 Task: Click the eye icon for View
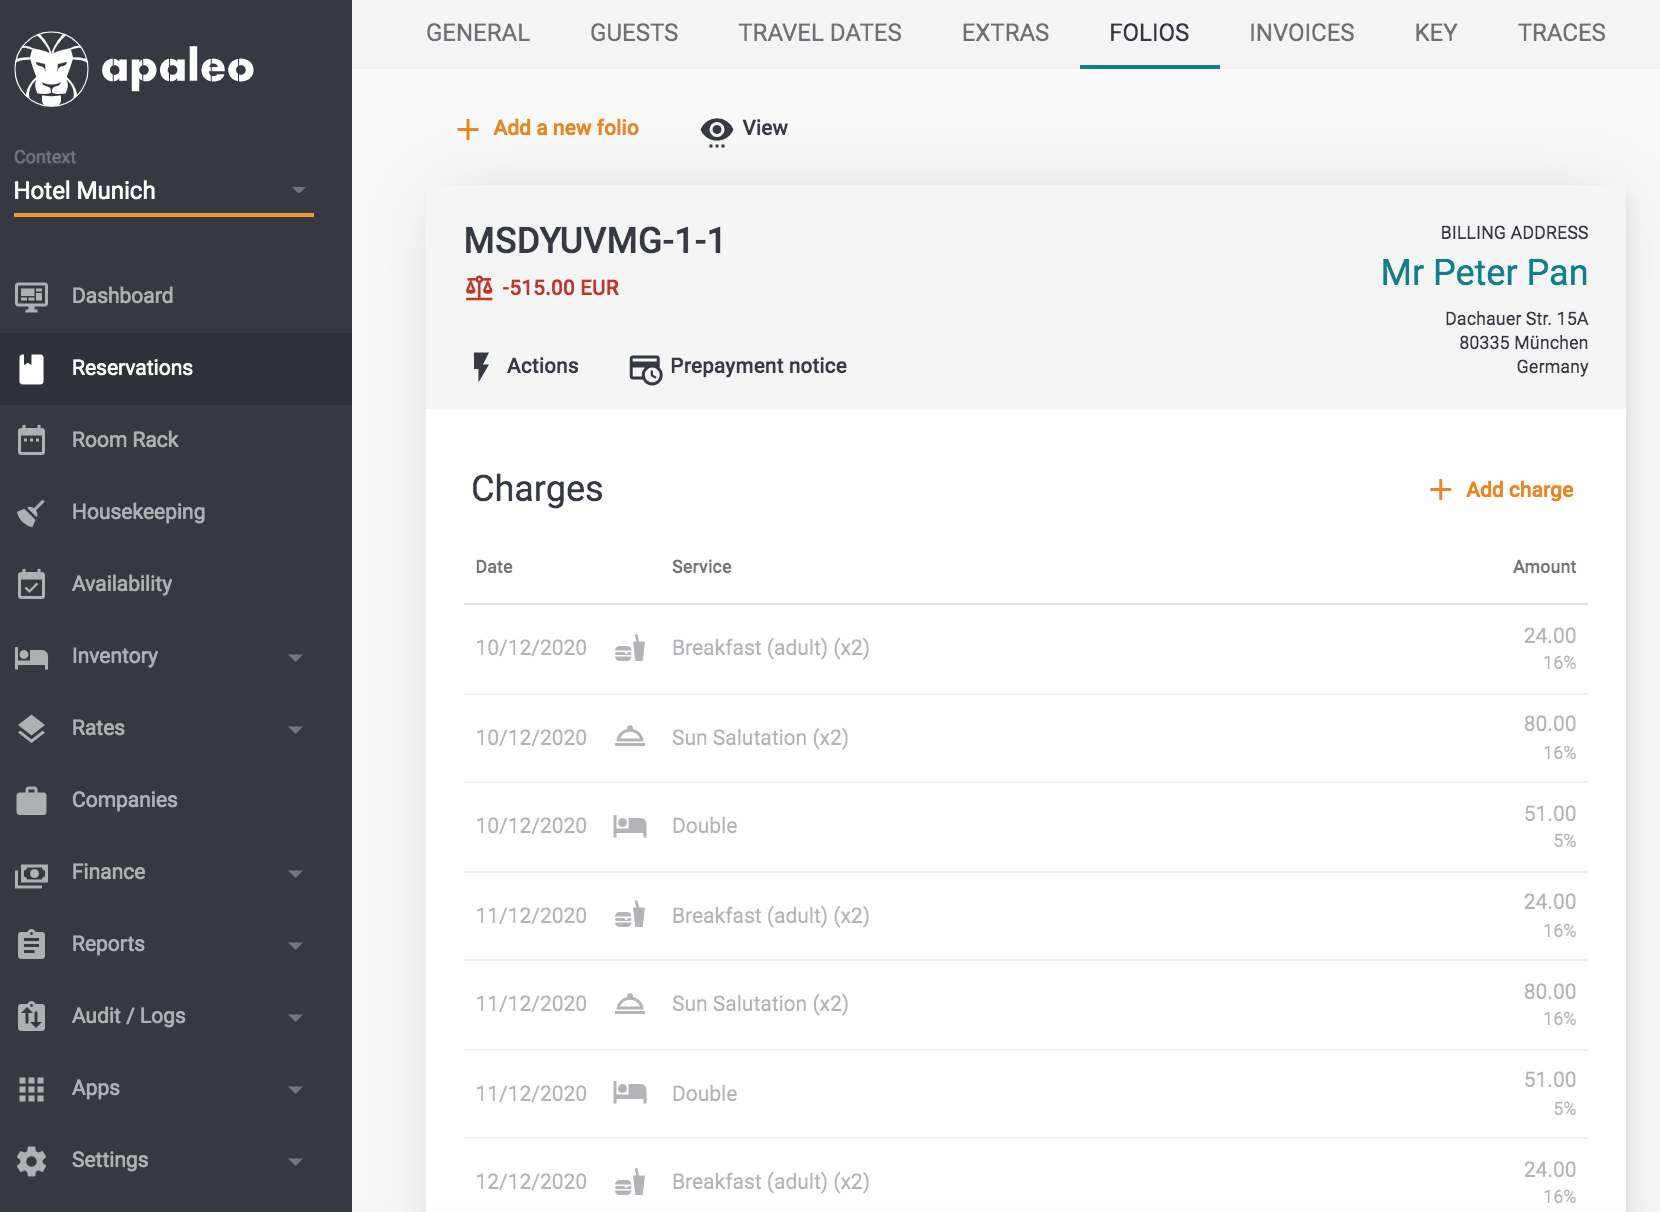717,131
